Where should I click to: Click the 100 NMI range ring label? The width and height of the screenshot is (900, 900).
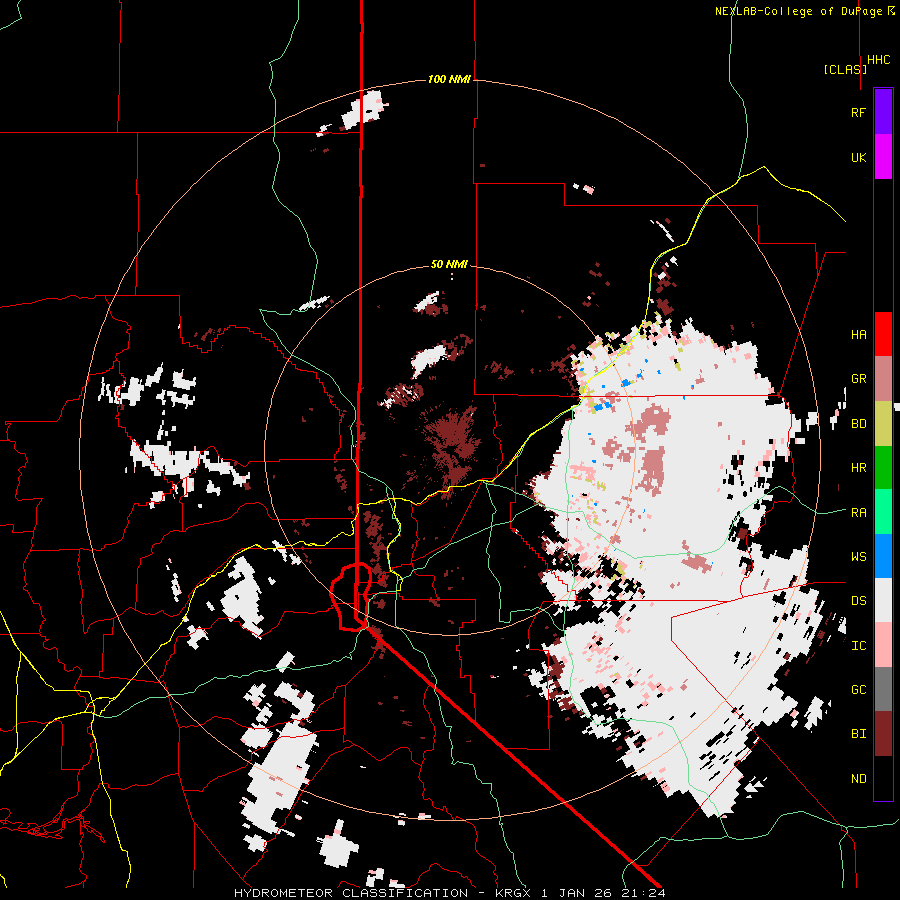pos(449,79)
